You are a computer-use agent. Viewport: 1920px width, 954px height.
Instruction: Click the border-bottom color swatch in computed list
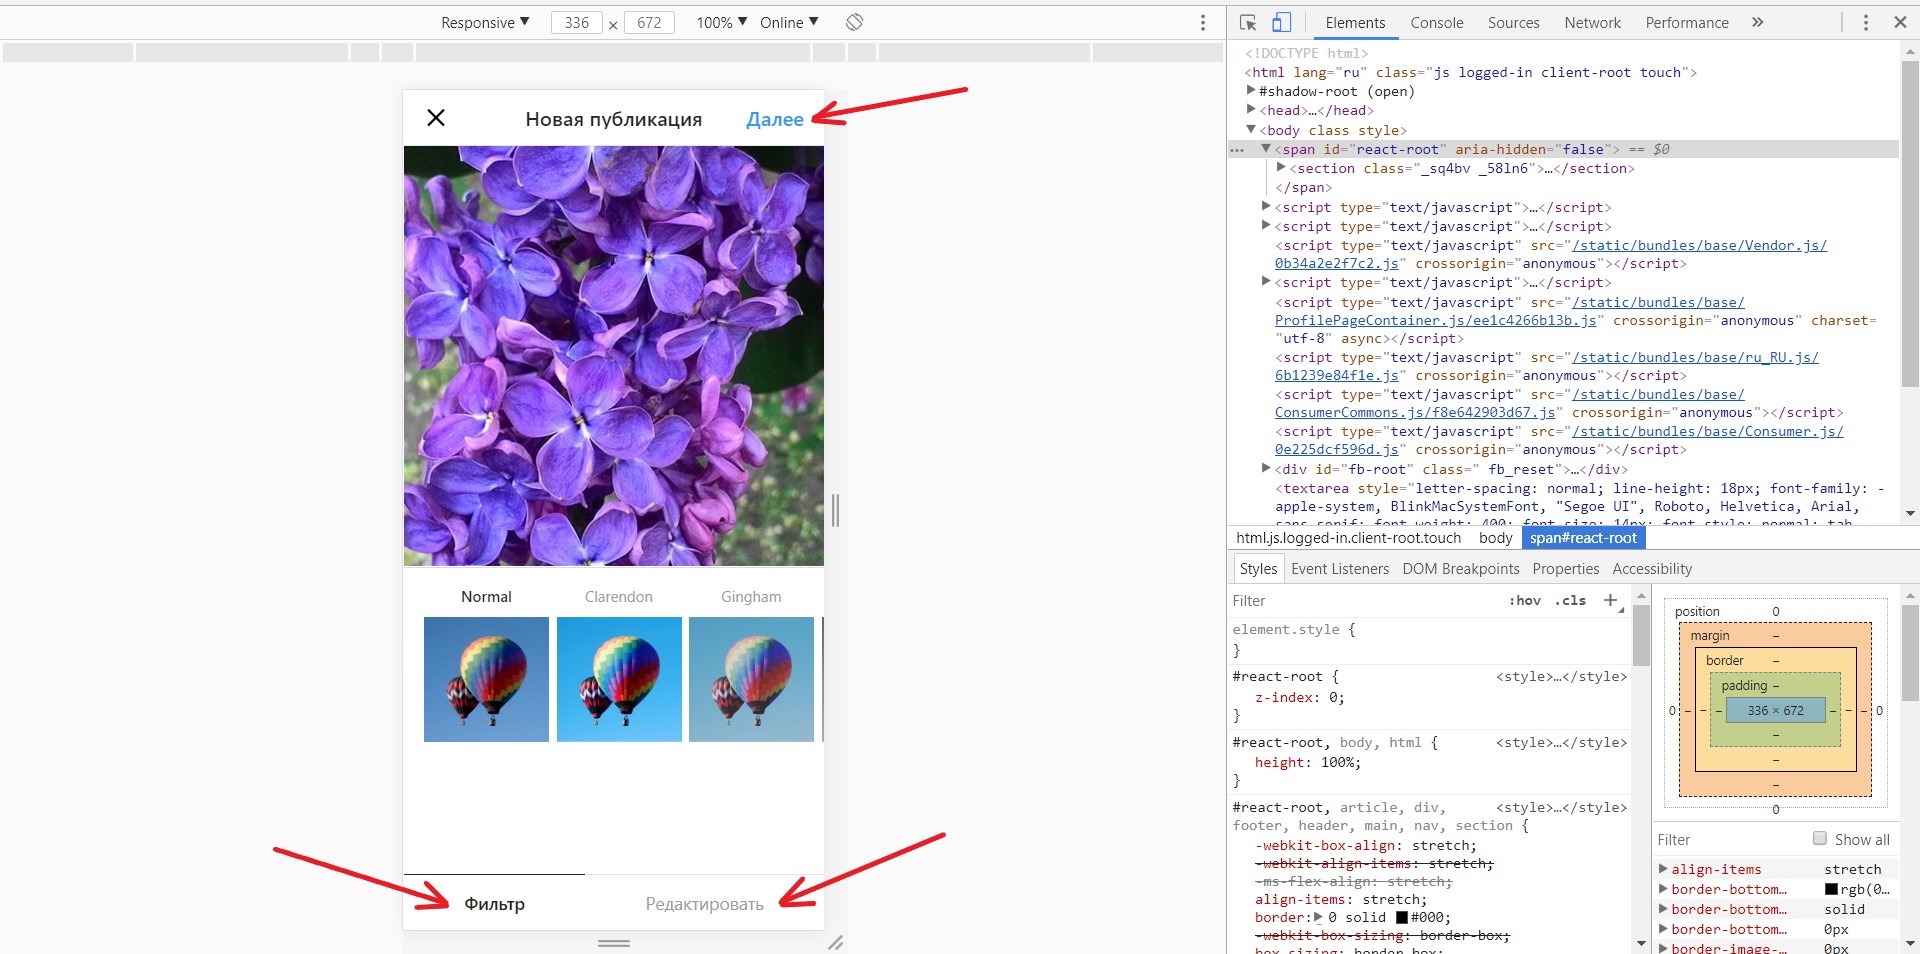(x=1831, y=889)
